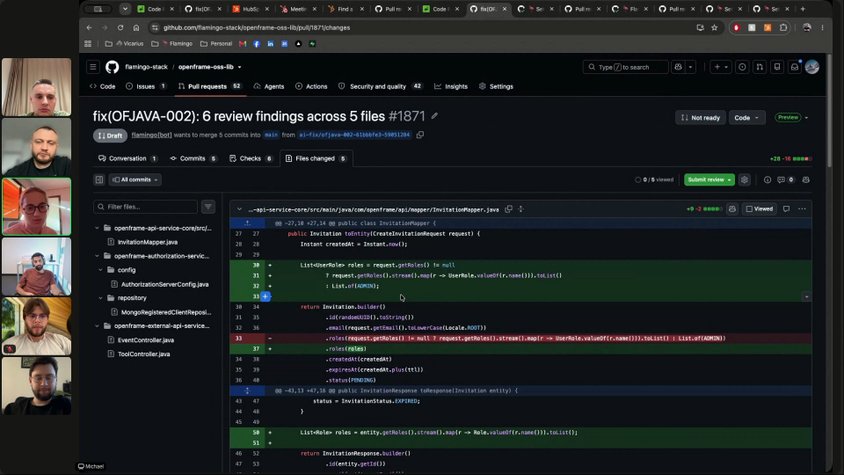Open the Code repository tab
This screenshot has height=475, width=844.
coord(102,86)
